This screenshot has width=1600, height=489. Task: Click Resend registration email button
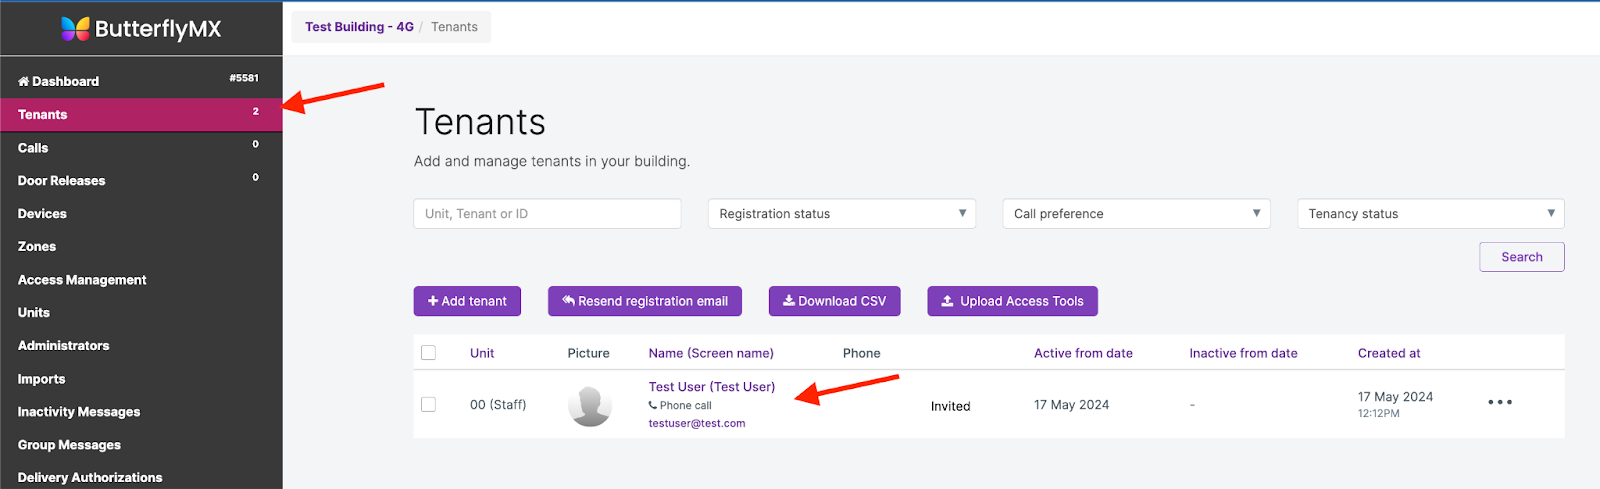coord(645,301)
